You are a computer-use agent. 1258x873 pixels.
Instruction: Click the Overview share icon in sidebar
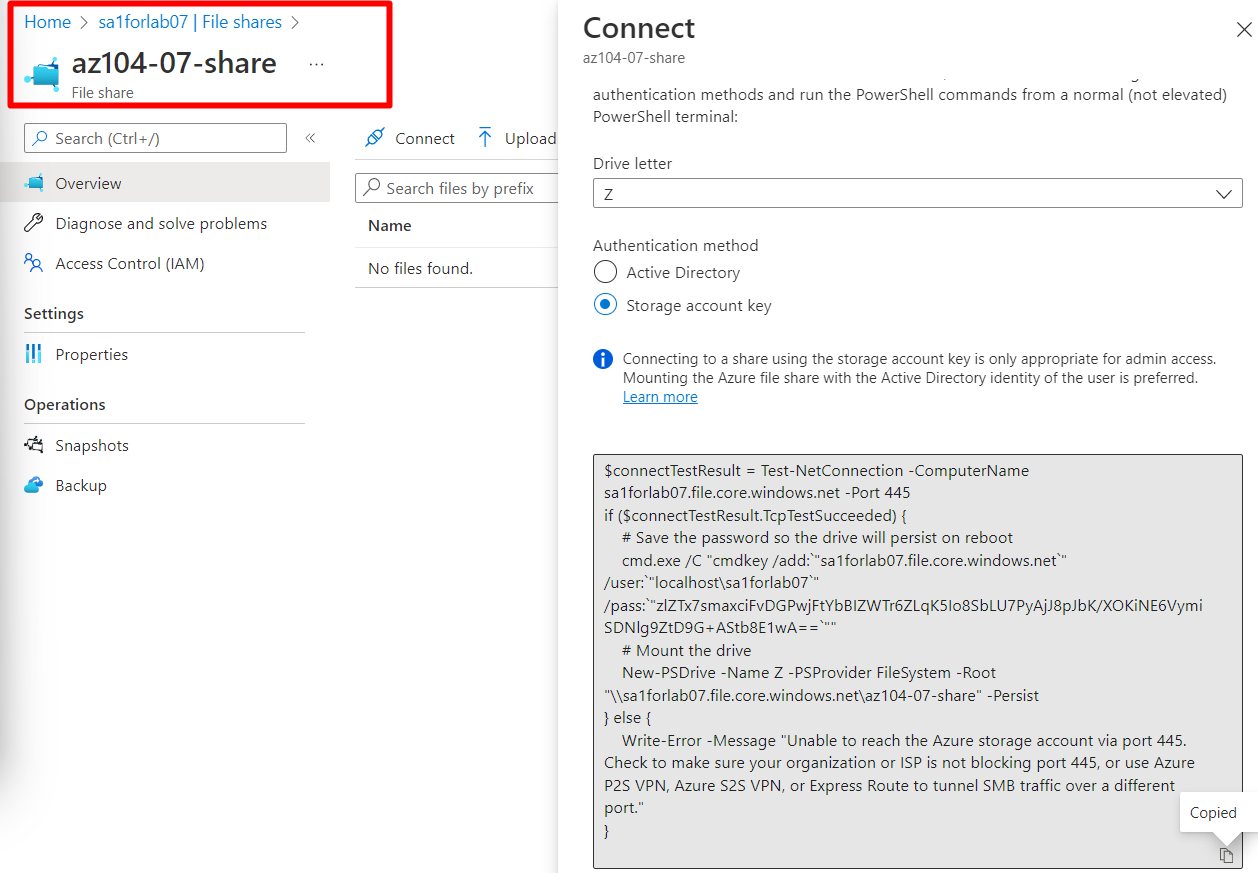pos(35,183)
